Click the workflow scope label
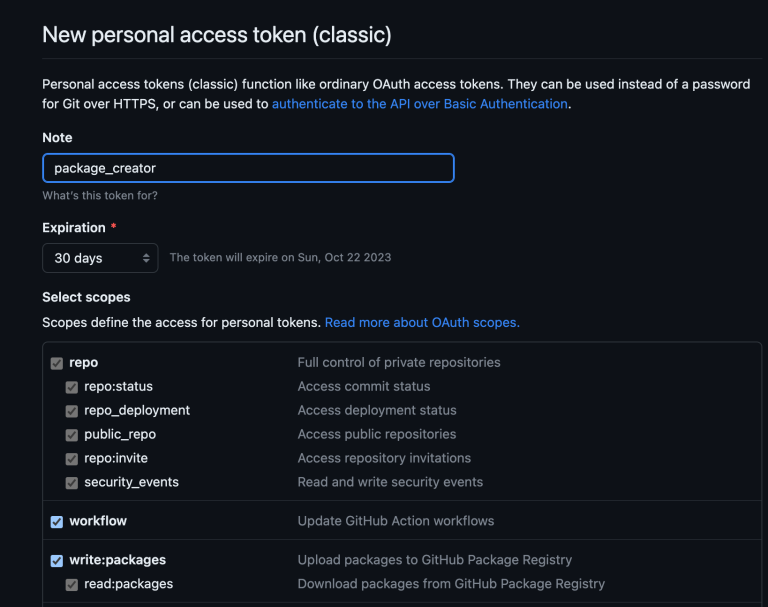The height and width of the screenshot is (607, 768). point(98,521)
